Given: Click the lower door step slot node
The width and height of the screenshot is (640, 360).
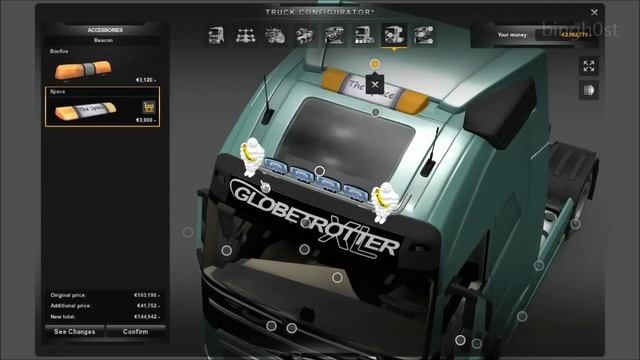Looking at the screenshot, I should (522, 316).
